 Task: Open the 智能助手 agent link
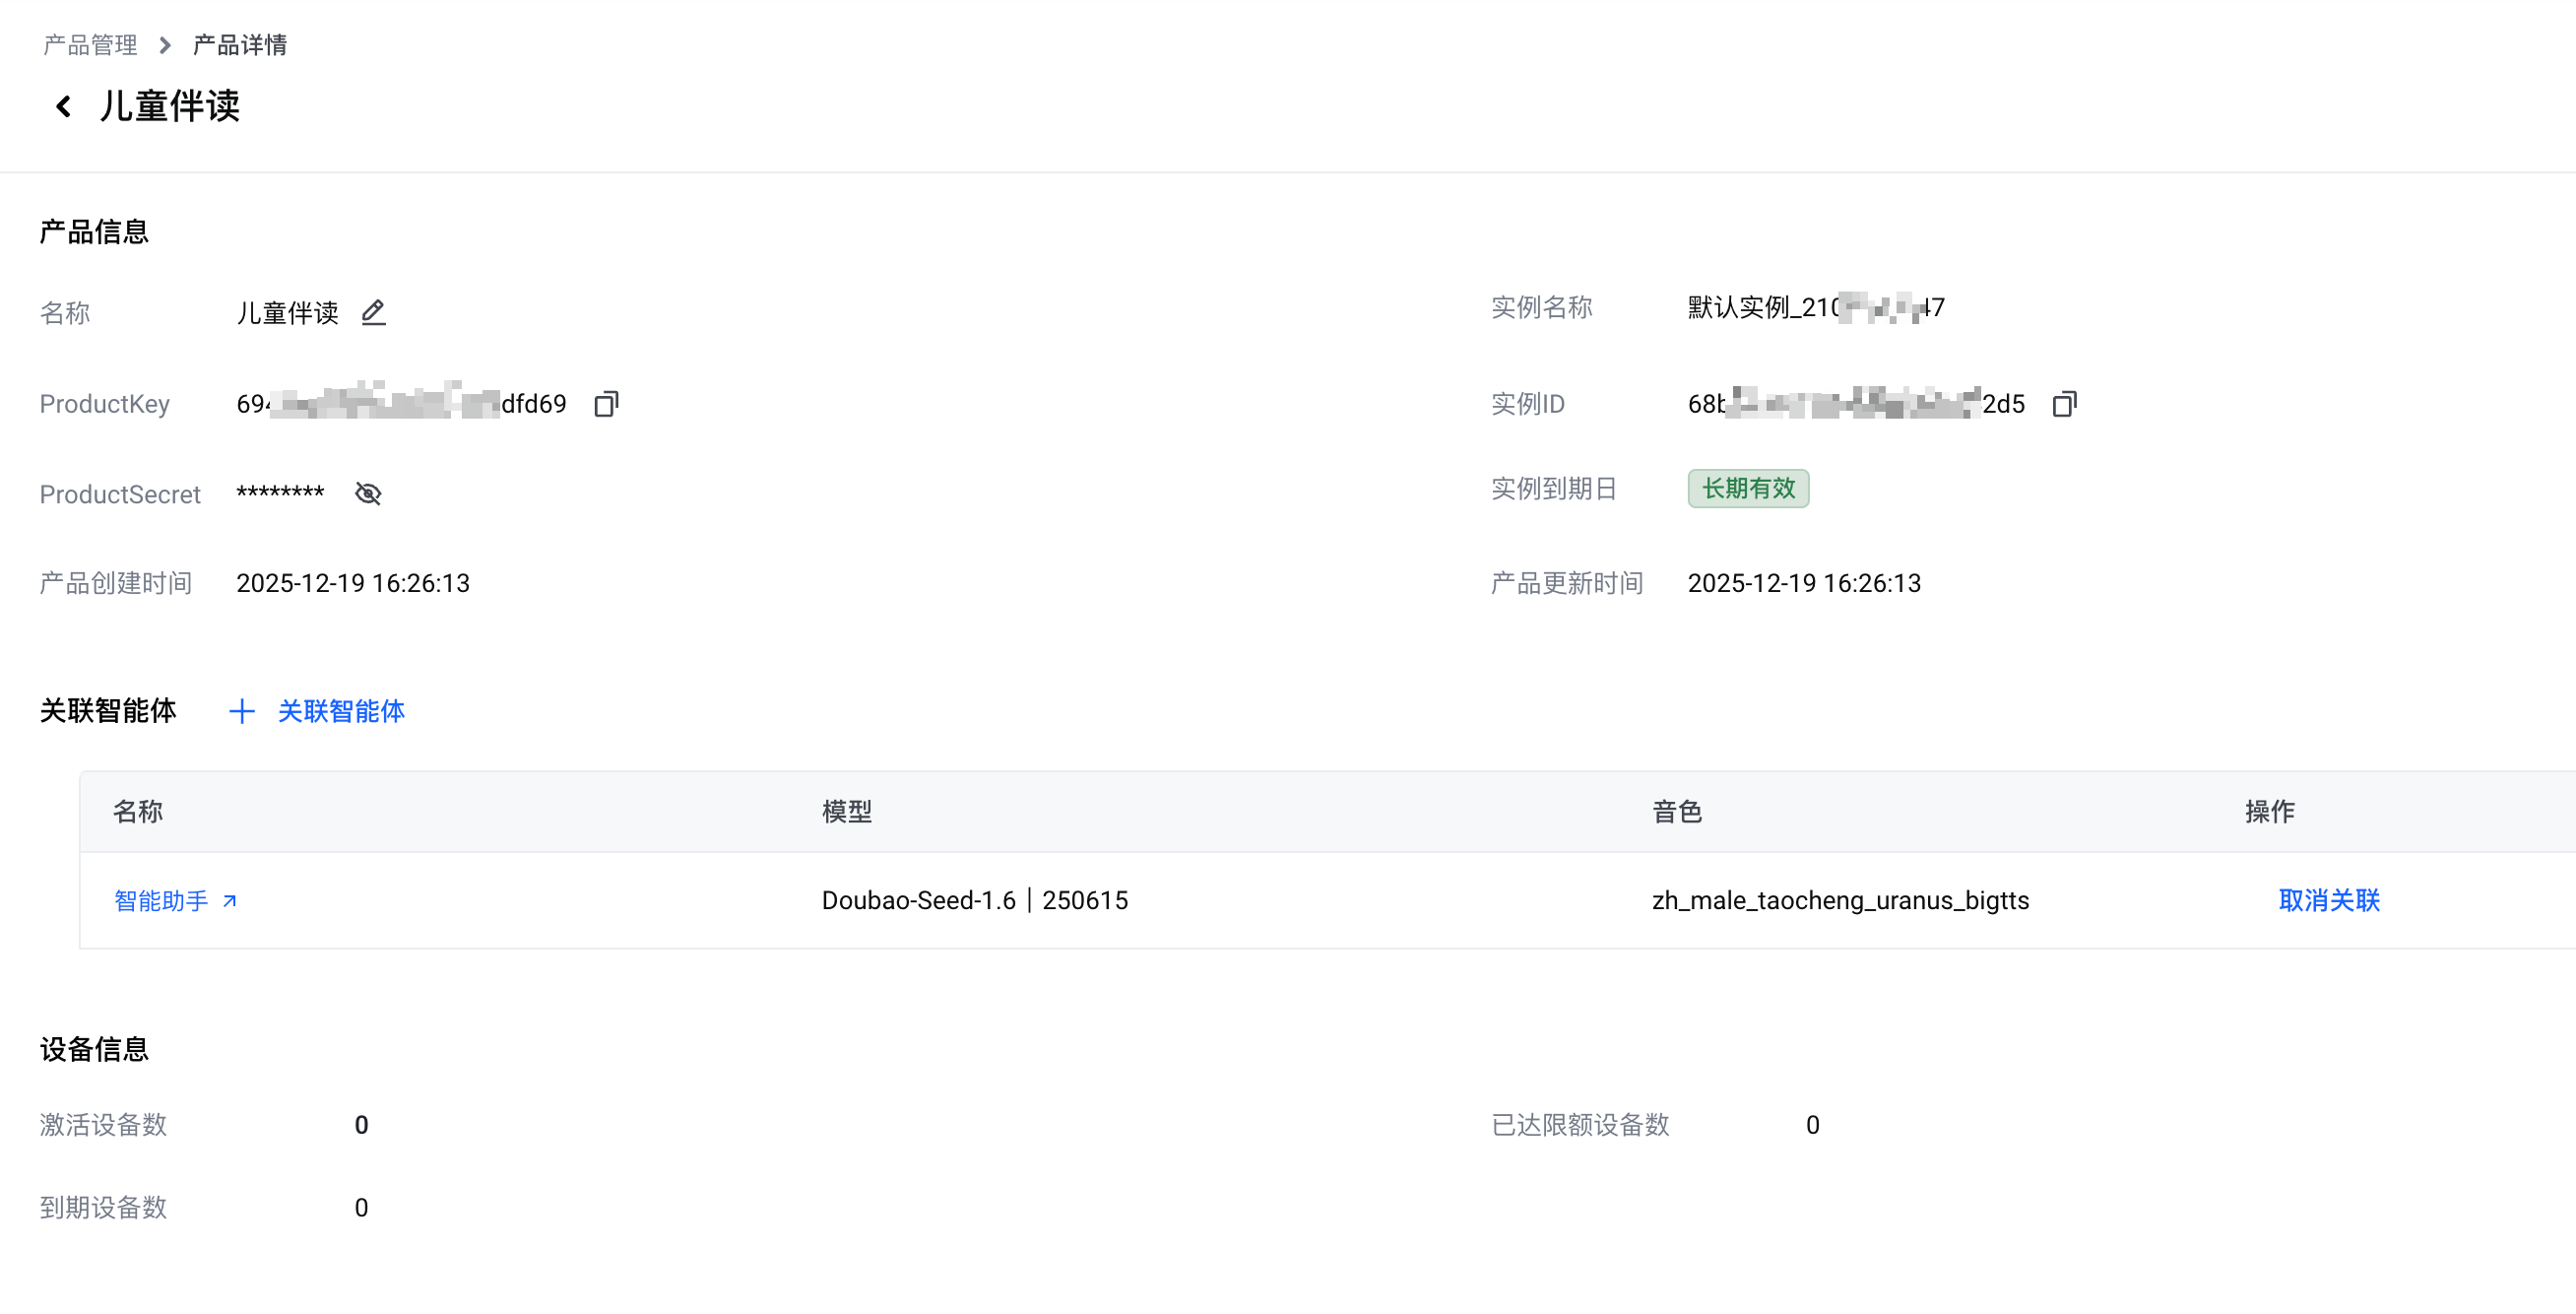pos(161,902)
